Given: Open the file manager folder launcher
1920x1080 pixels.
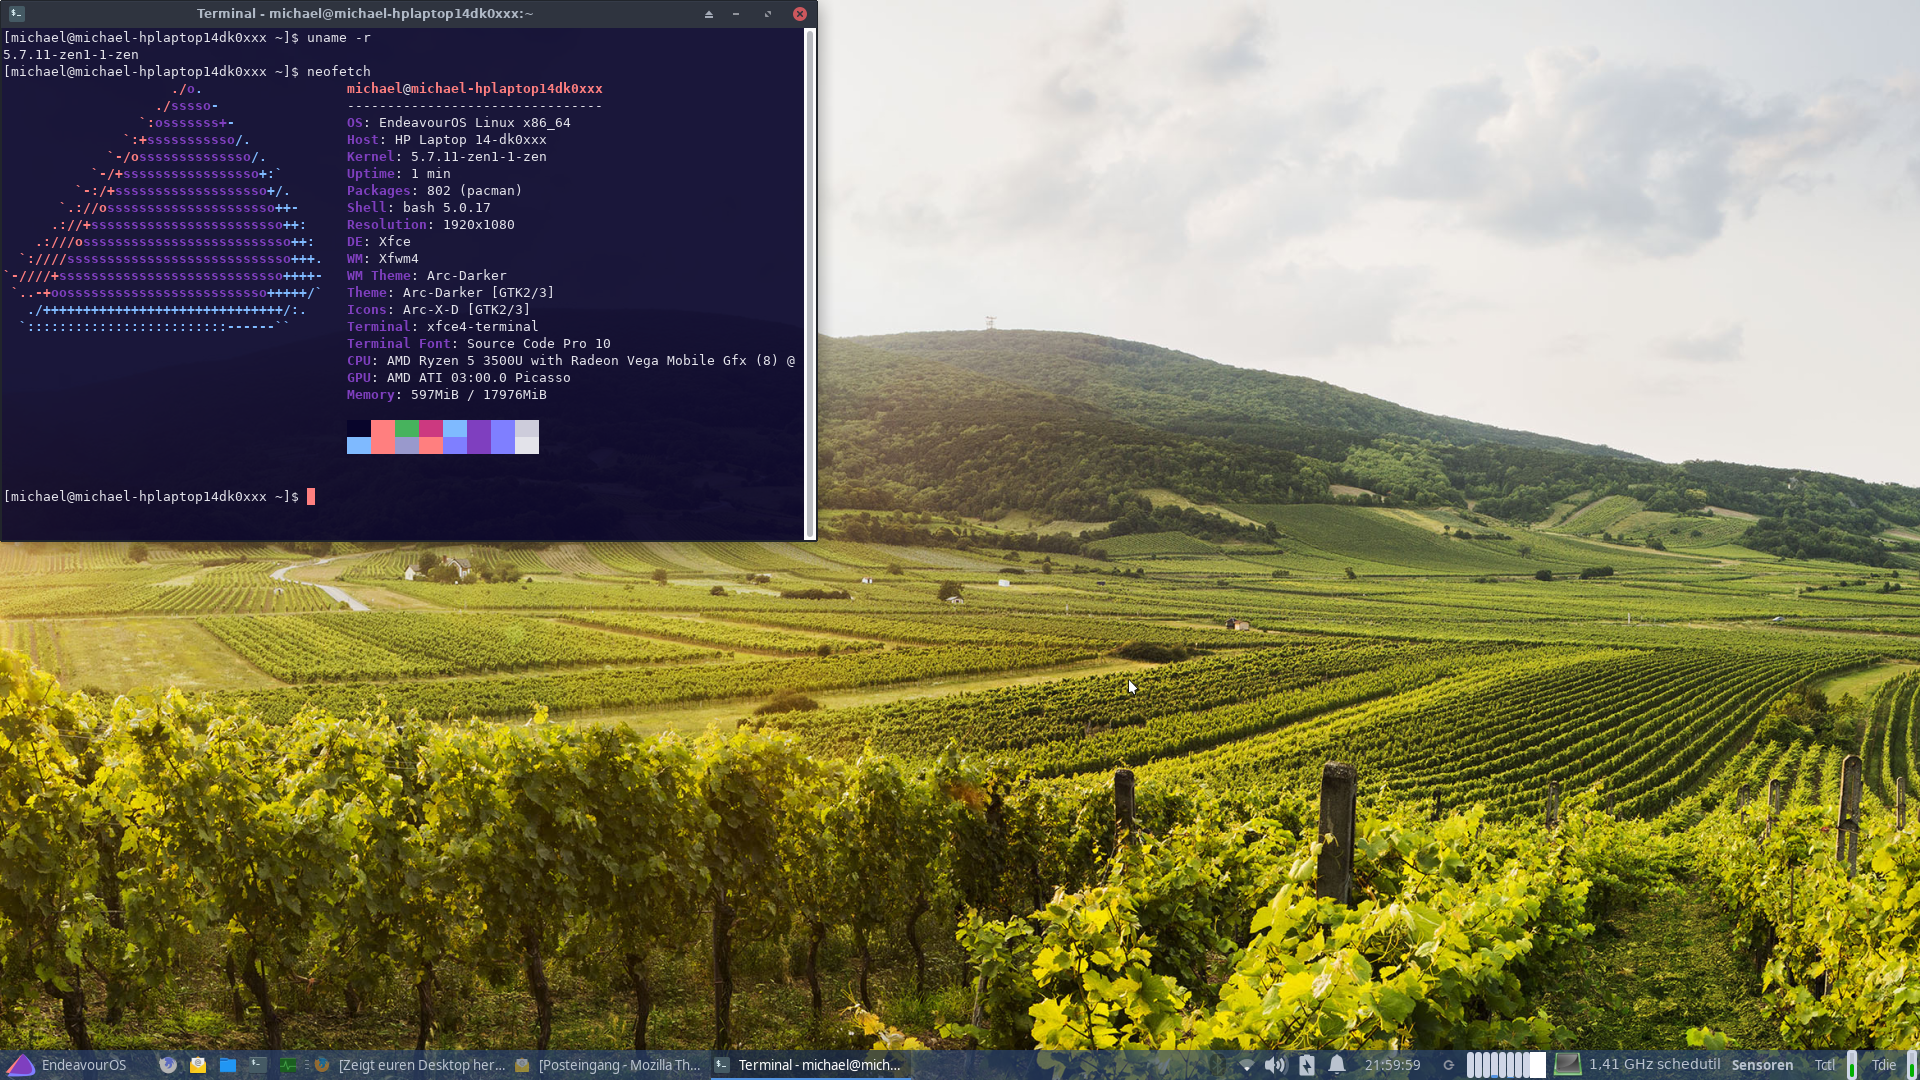Looking at the screenshot, I should tap(228, 1065).
